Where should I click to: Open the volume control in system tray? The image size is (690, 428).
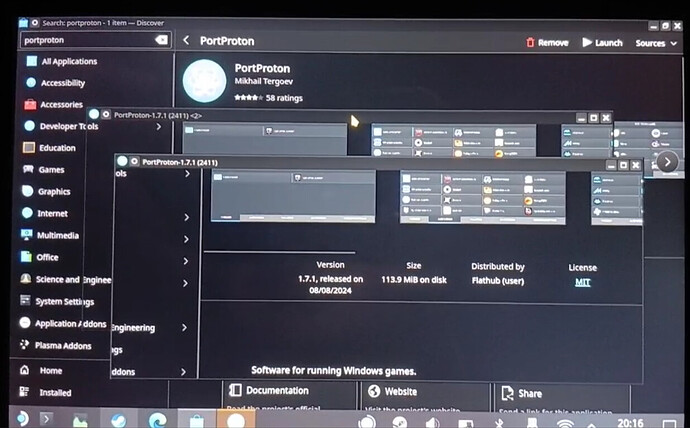click(x=432, y=422)
